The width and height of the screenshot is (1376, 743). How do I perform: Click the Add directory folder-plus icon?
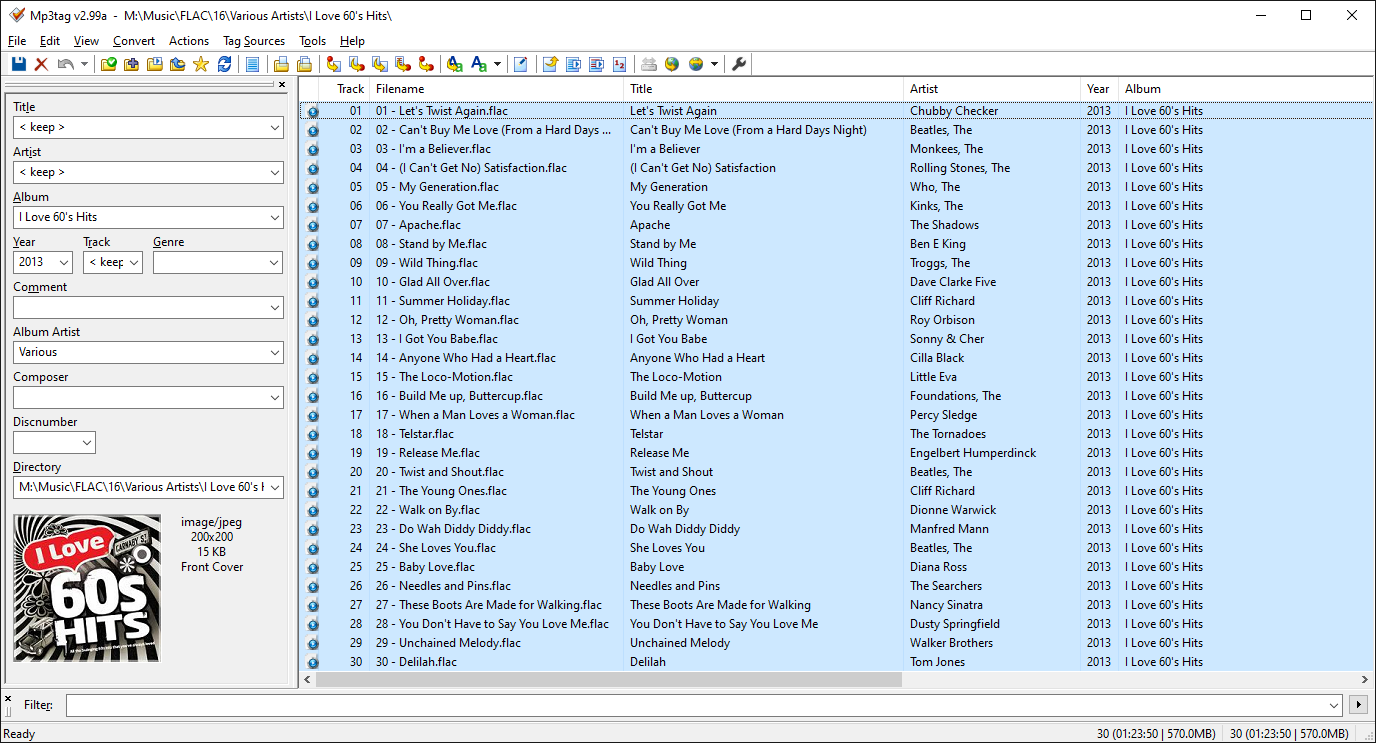click(131, 64)
